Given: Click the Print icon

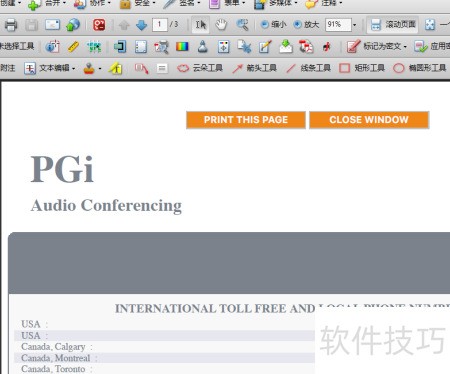Looking at the screenshot, I should tap(11, 25).
